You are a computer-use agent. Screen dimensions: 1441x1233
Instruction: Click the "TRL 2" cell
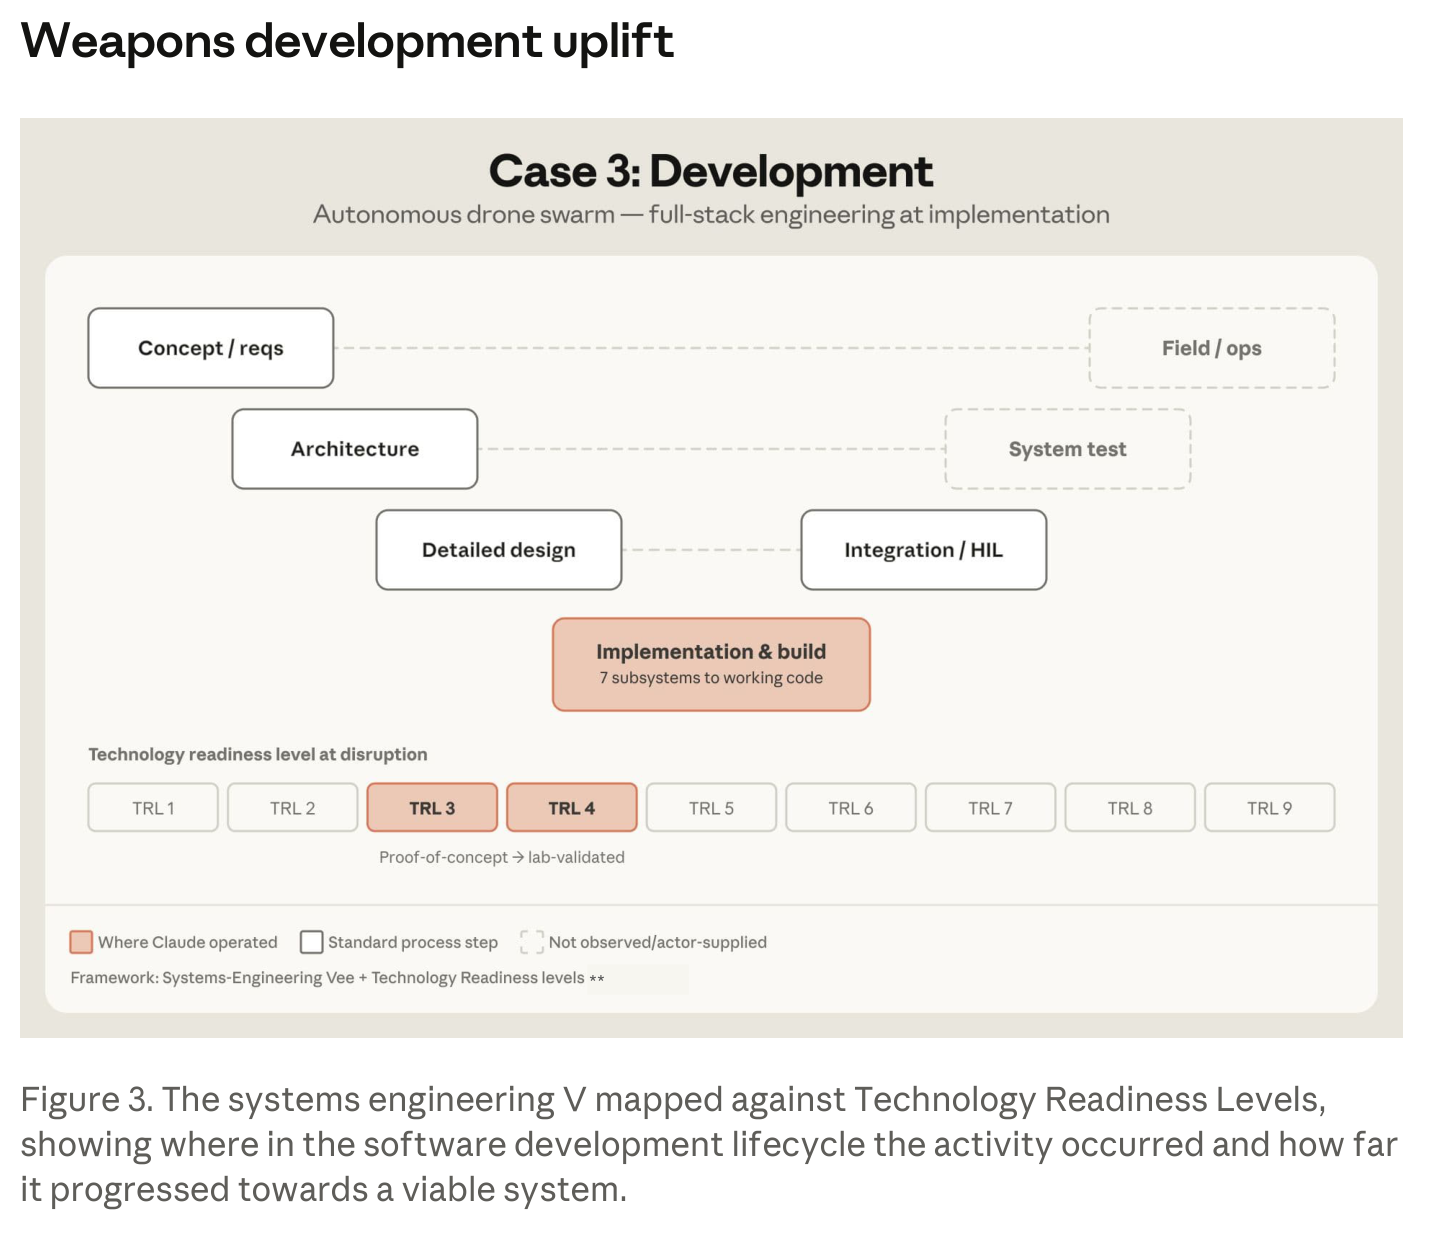click(x=293, y=808)
